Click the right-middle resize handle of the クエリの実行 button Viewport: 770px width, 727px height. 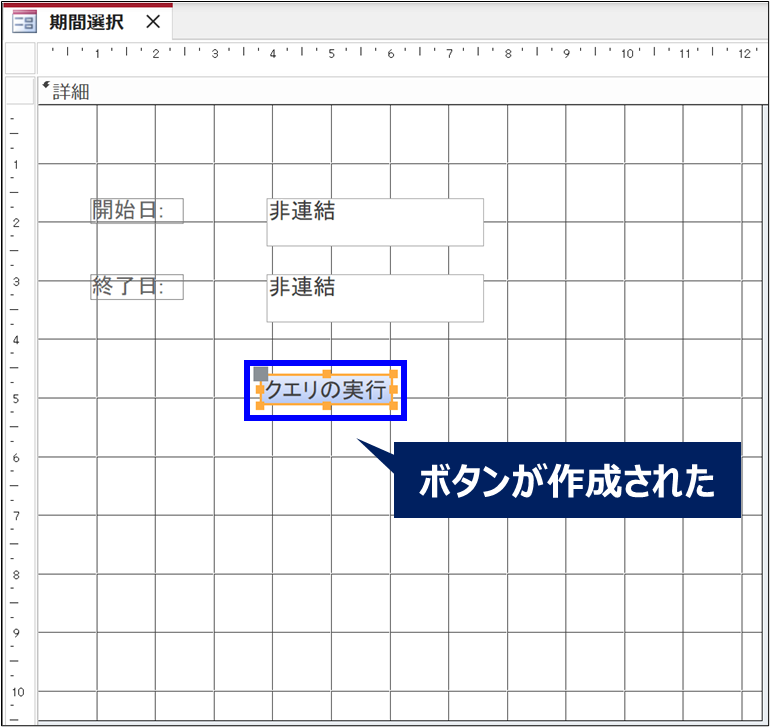(x=394, y=390)
